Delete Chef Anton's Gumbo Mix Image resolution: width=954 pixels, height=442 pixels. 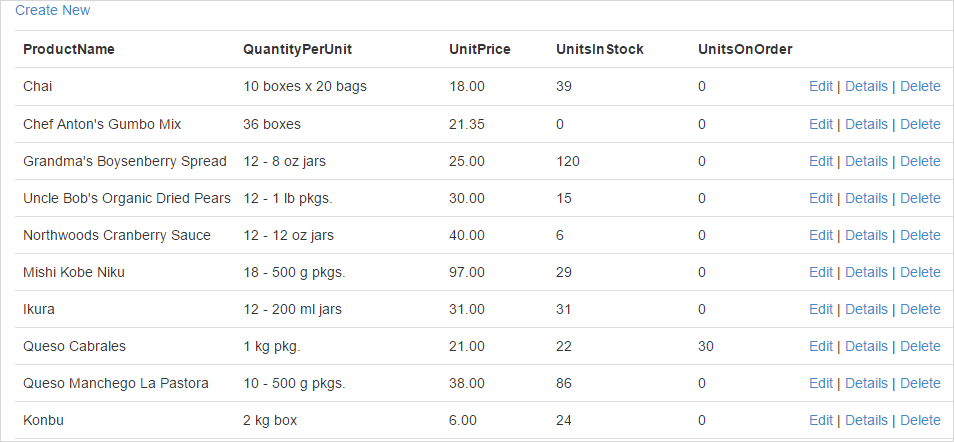[920, 124]
